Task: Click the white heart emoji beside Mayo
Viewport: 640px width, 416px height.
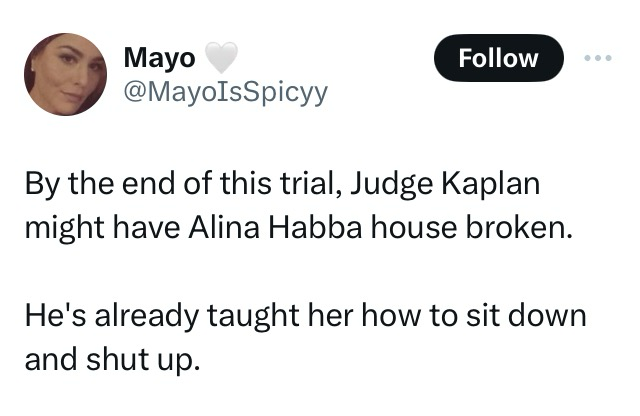Action: [221, 58]
